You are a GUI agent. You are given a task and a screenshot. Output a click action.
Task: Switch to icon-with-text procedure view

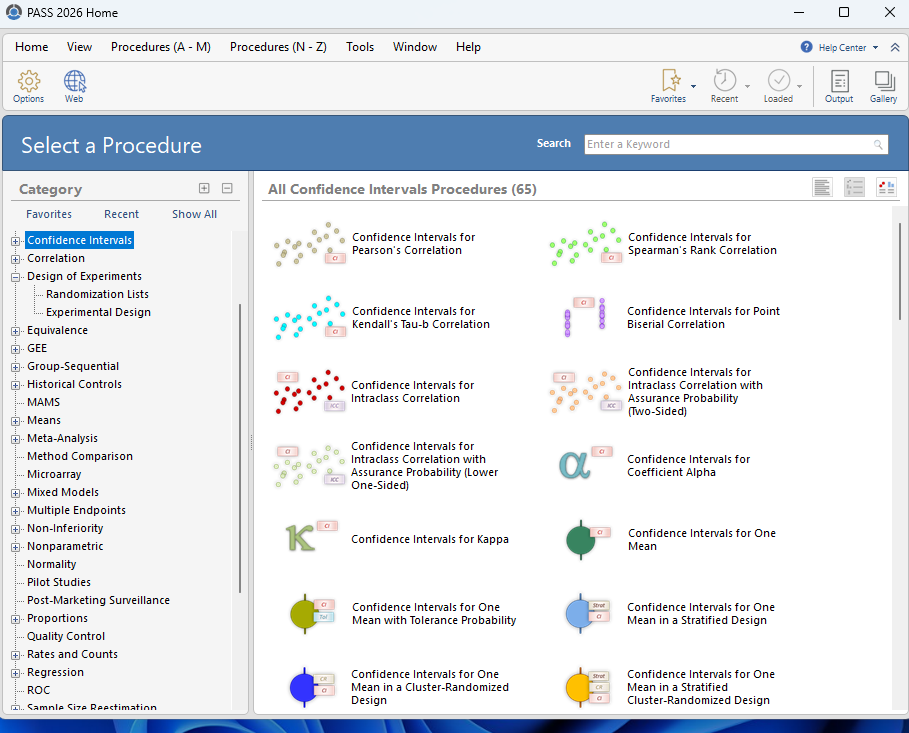(x=886, y=188)
